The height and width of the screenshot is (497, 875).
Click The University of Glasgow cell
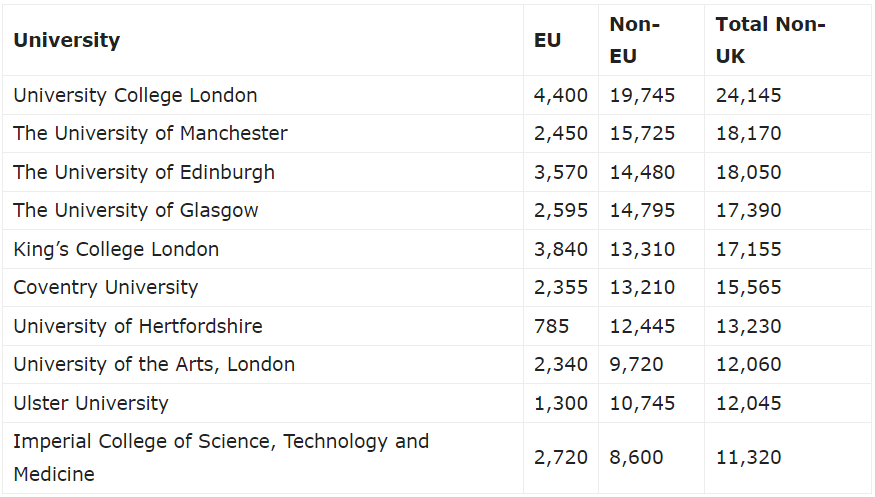pos(136,211)
